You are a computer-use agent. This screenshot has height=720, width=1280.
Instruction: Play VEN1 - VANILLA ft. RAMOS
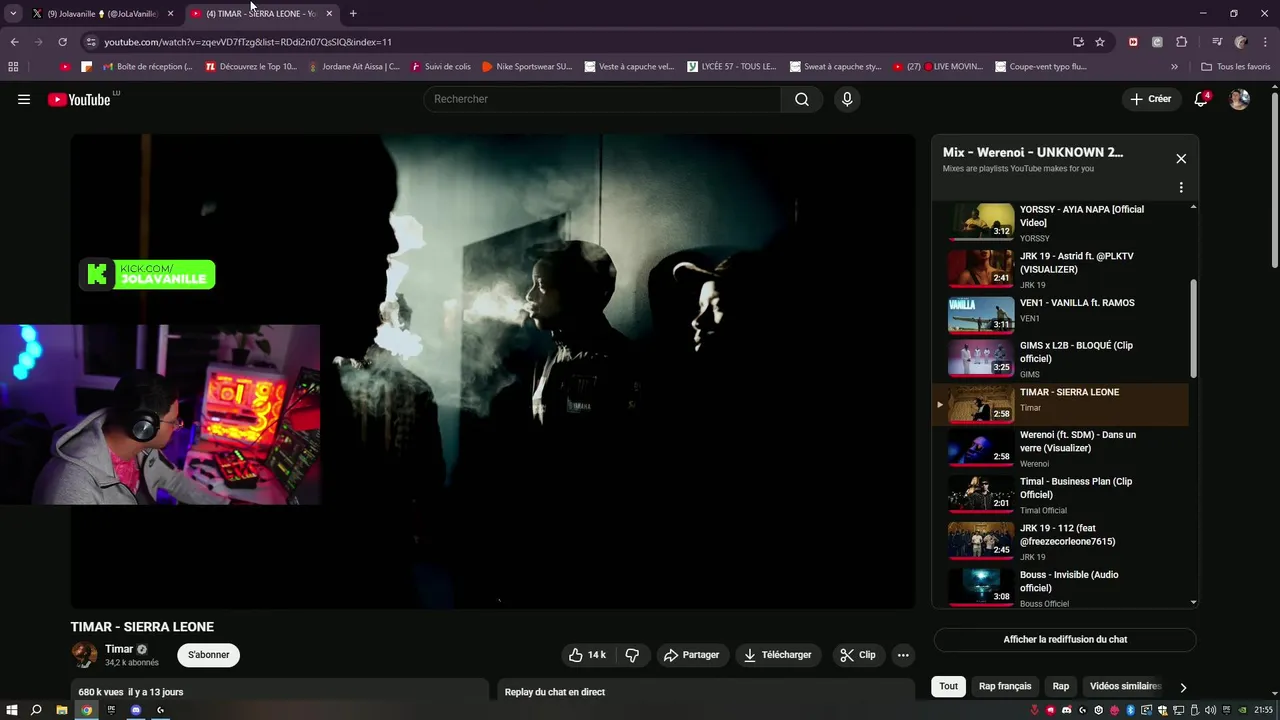(x=1060, y=314)
